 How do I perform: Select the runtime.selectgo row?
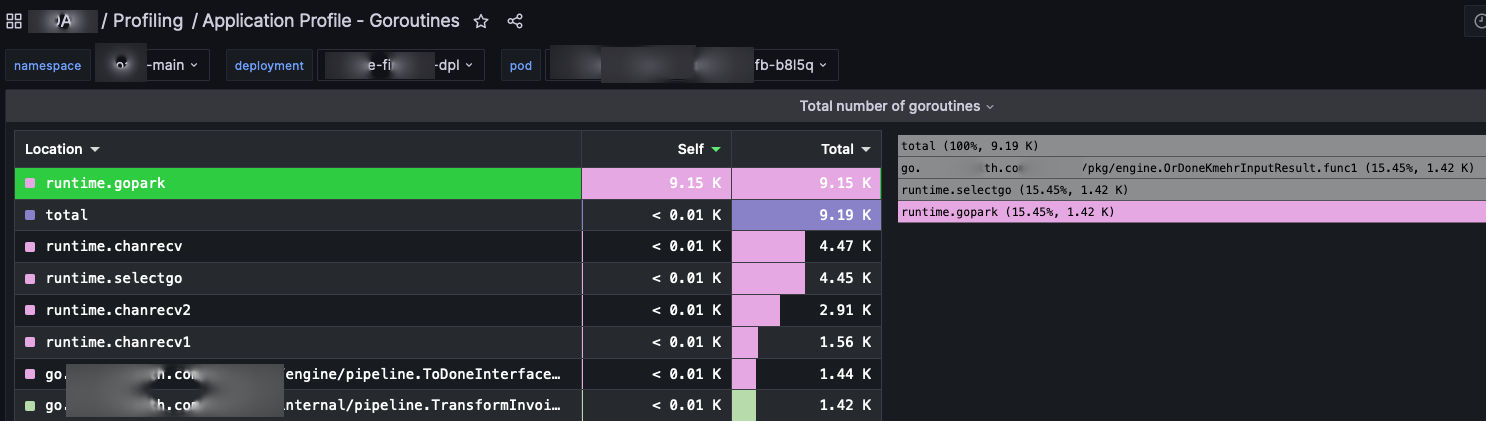pyautogui.click(x=448, y=279)
